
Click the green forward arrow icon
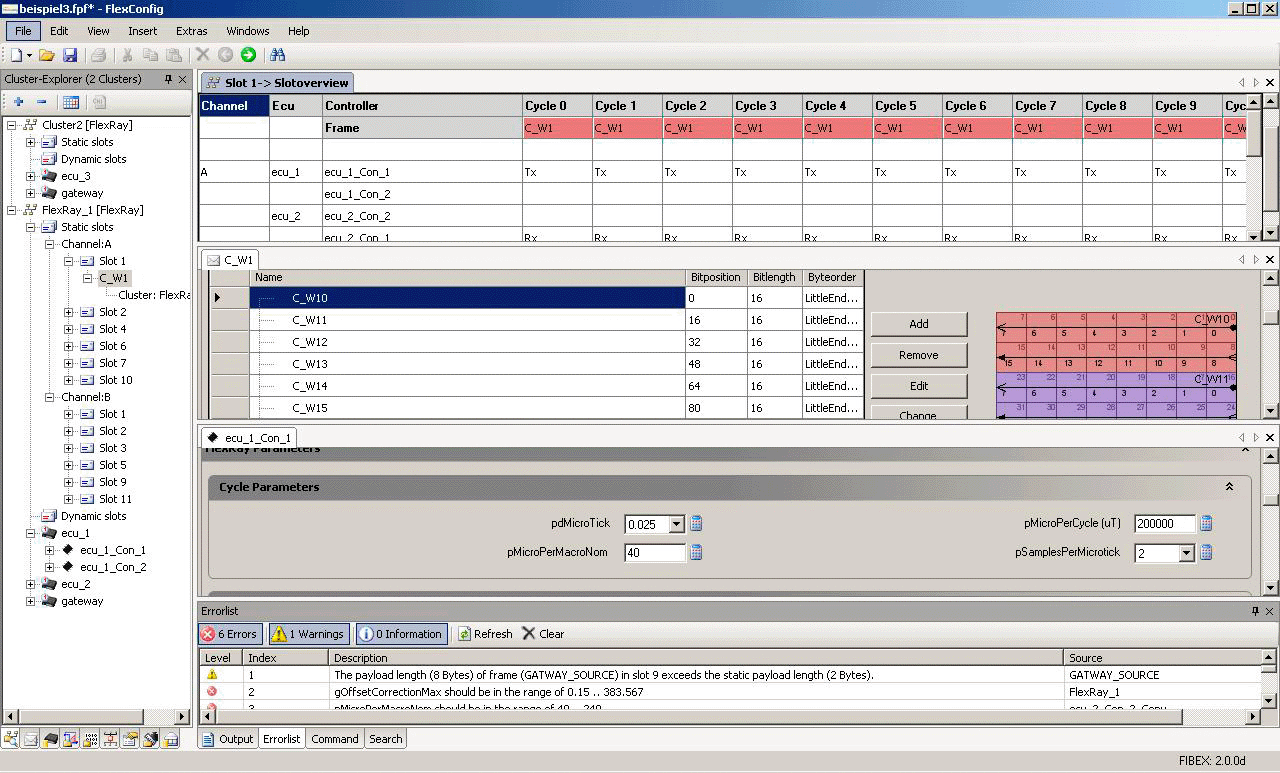click(248, 55)
